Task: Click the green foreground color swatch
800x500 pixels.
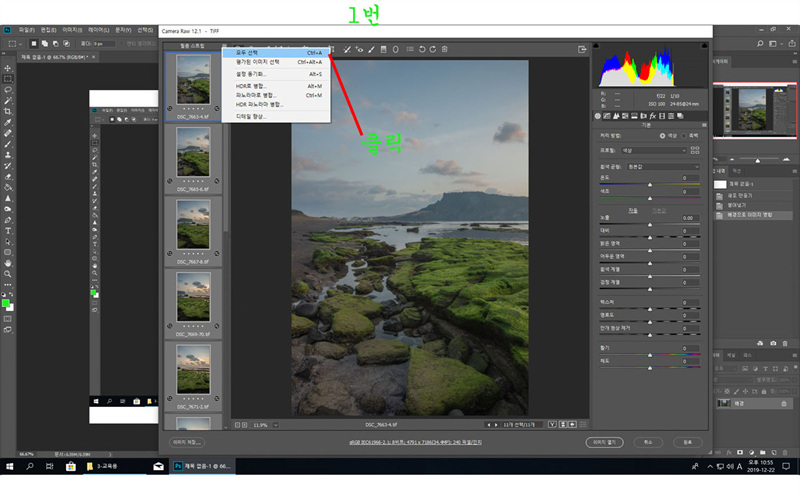Action: (6, 304)
